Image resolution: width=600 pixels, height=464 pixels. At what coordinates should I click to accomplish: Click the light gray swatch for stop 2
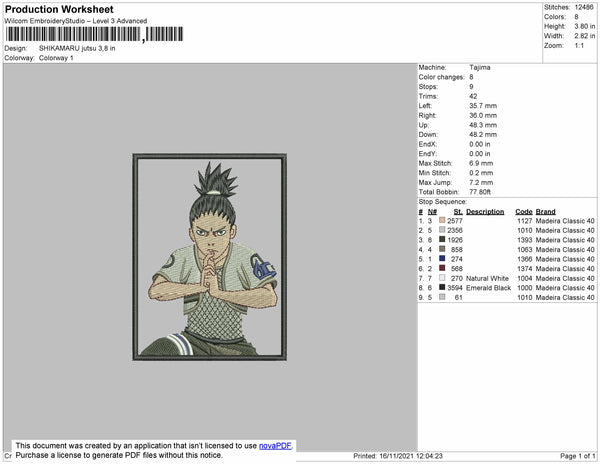tap(442, 230)
